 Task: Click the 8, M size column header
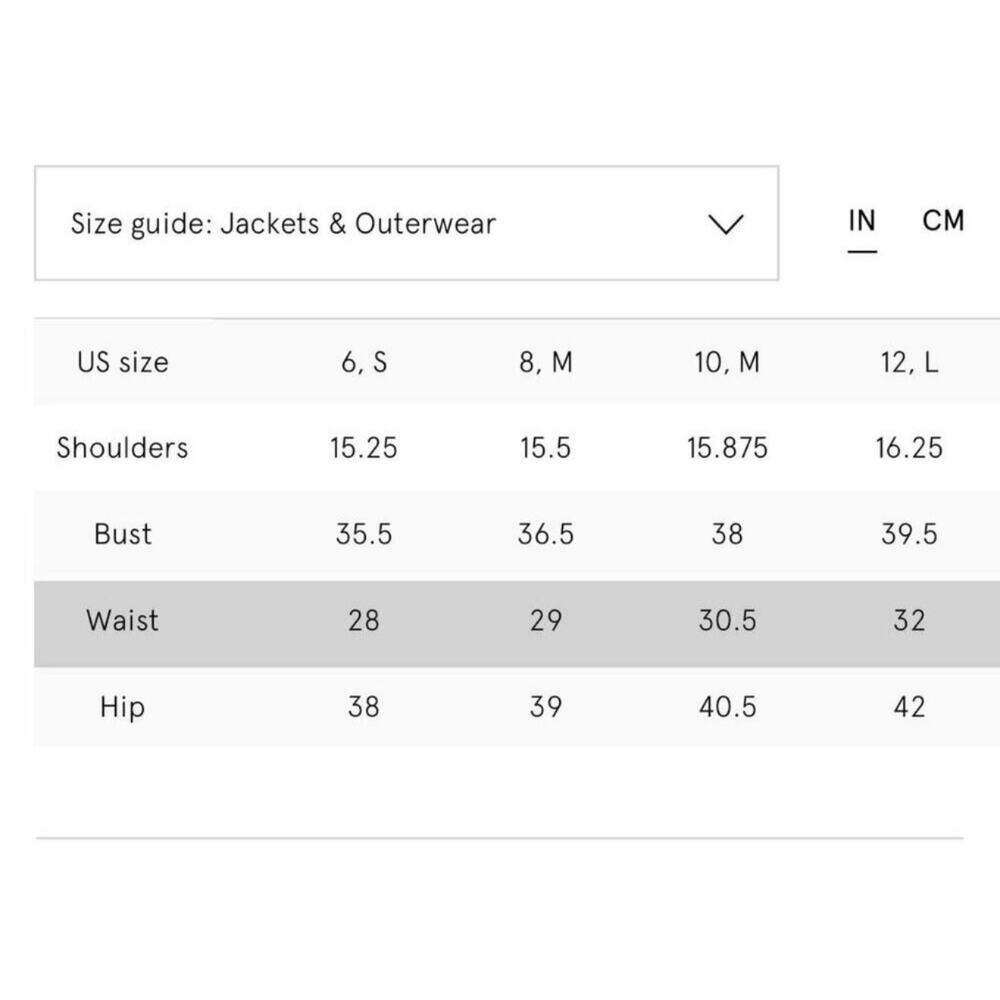546,362
